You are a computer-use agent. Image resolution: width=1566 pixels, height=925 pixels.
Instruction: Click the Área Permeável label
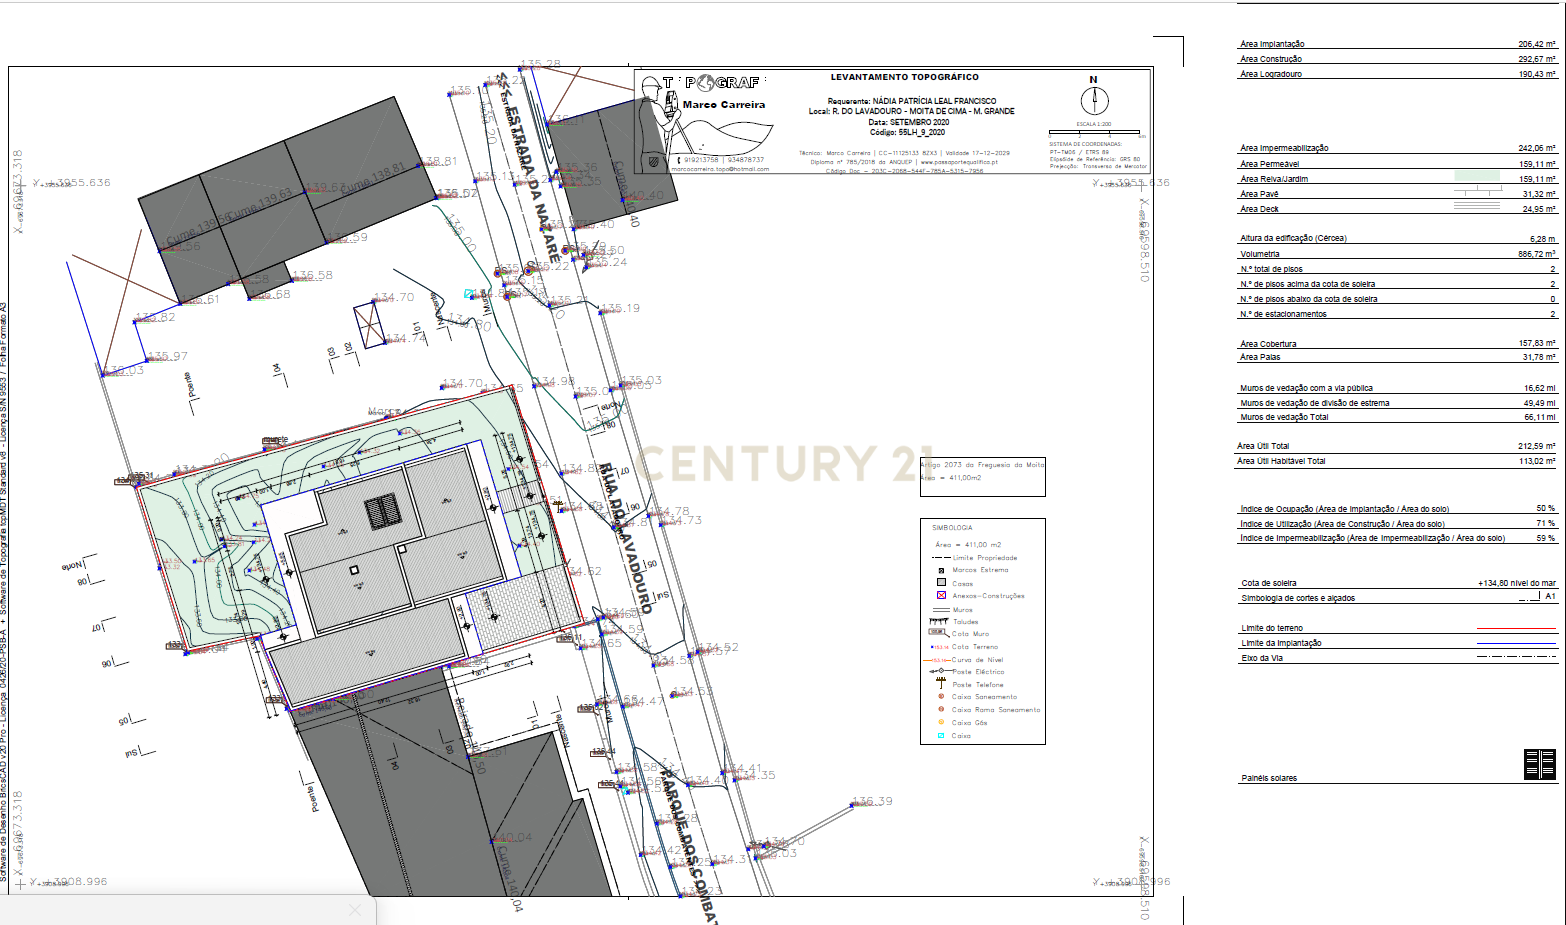pos(1270,164)
